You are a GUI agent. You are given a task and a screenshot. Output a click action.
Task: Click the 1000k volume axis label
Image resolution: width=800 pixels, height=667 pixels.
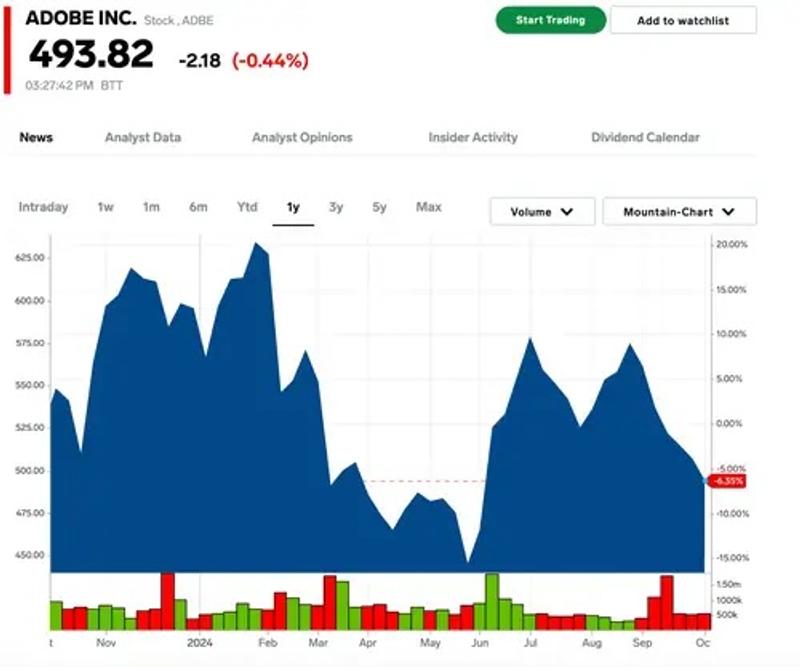729,601
